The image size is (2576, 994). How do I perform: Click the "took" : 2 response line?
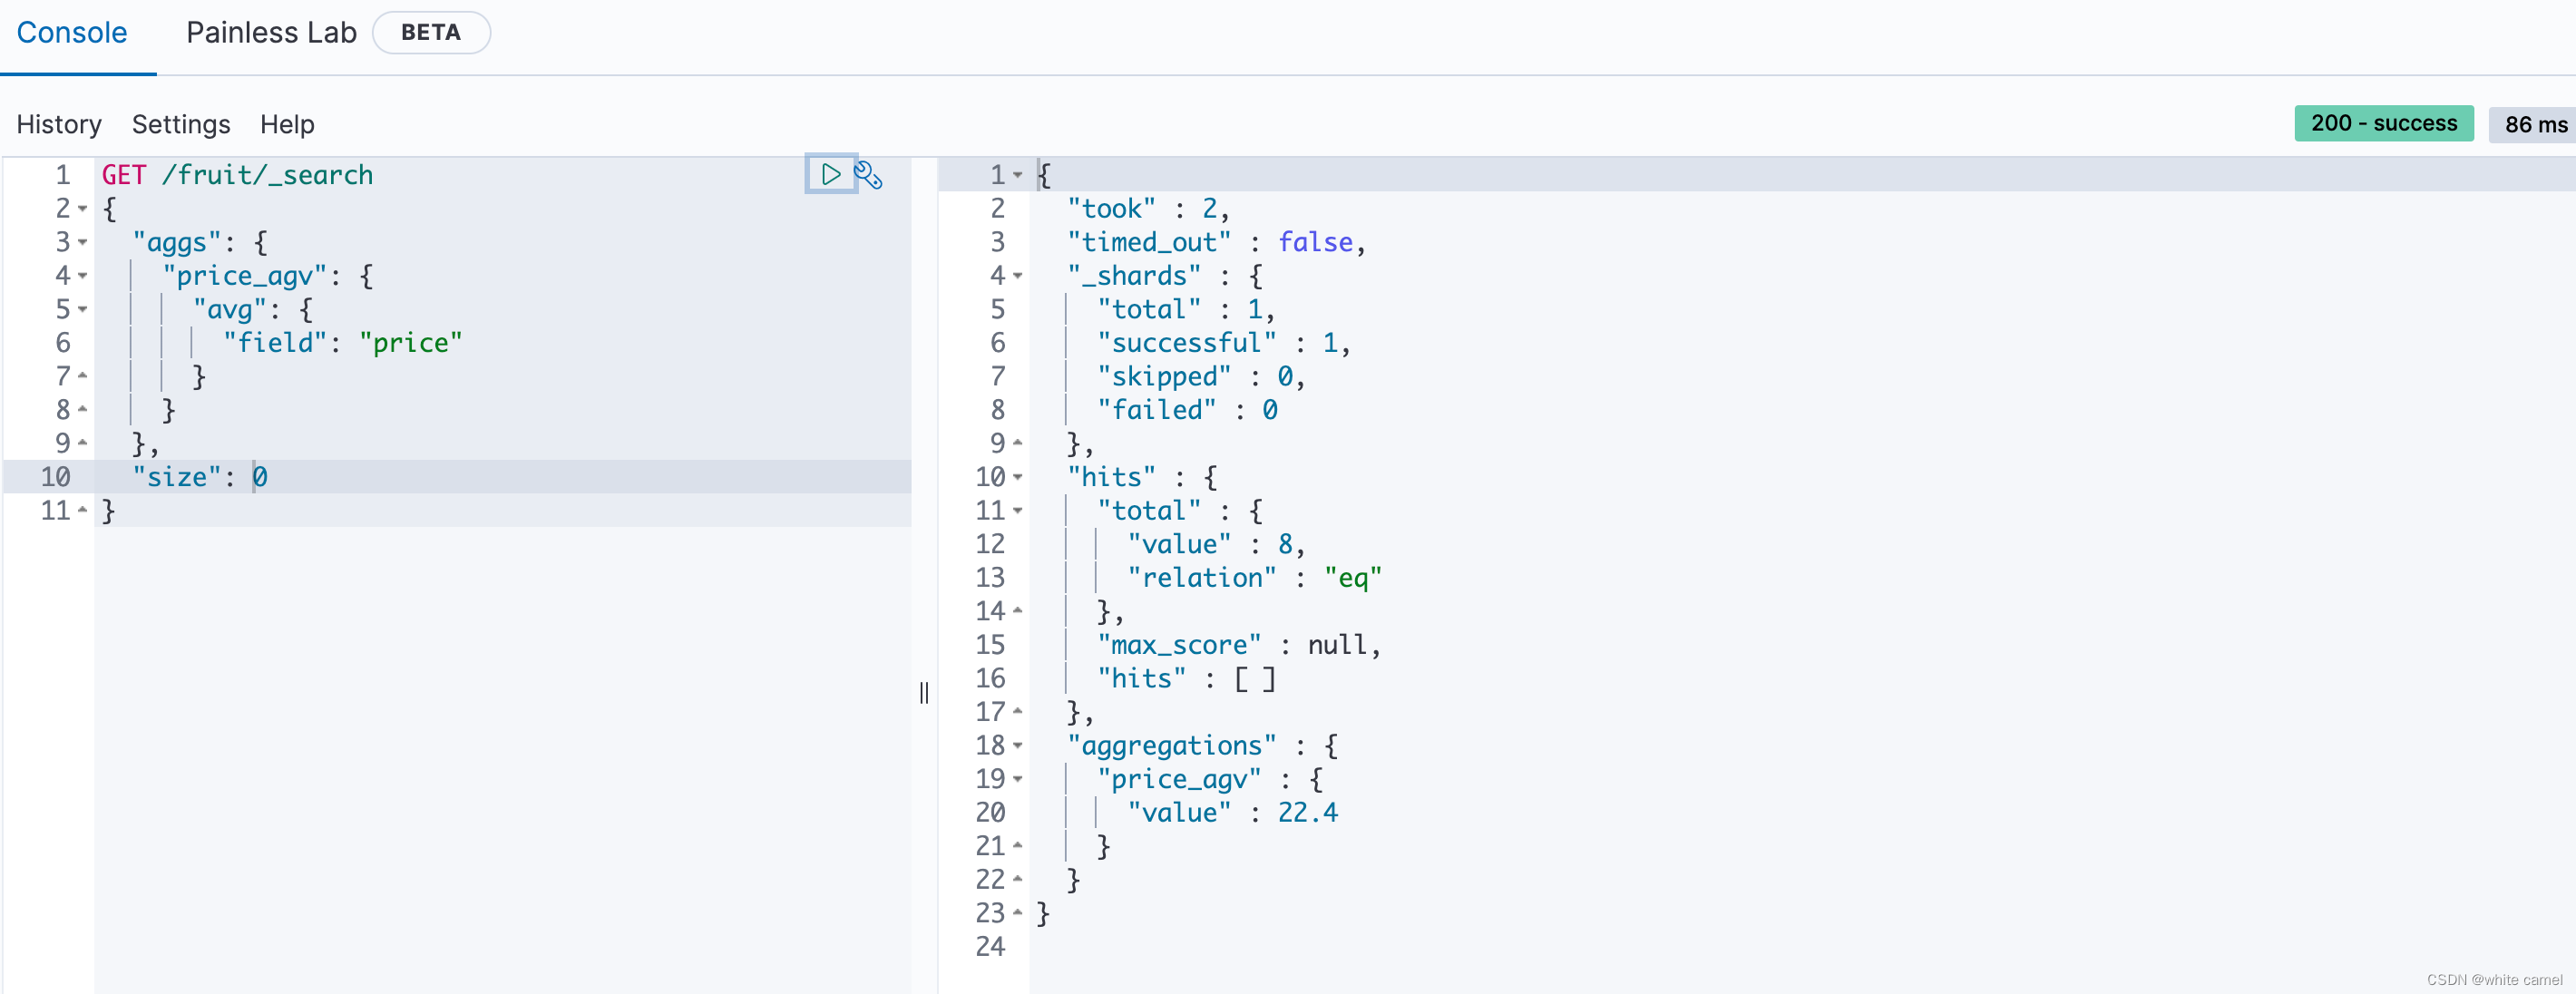[x=1148, y=209]
